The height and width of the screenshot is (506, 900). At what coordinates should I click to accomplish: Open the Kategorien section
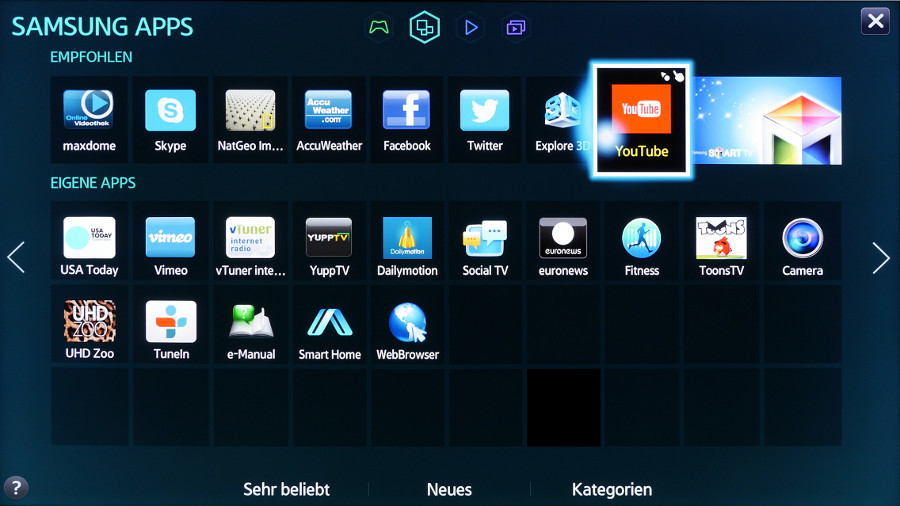[x=612, y=489]
